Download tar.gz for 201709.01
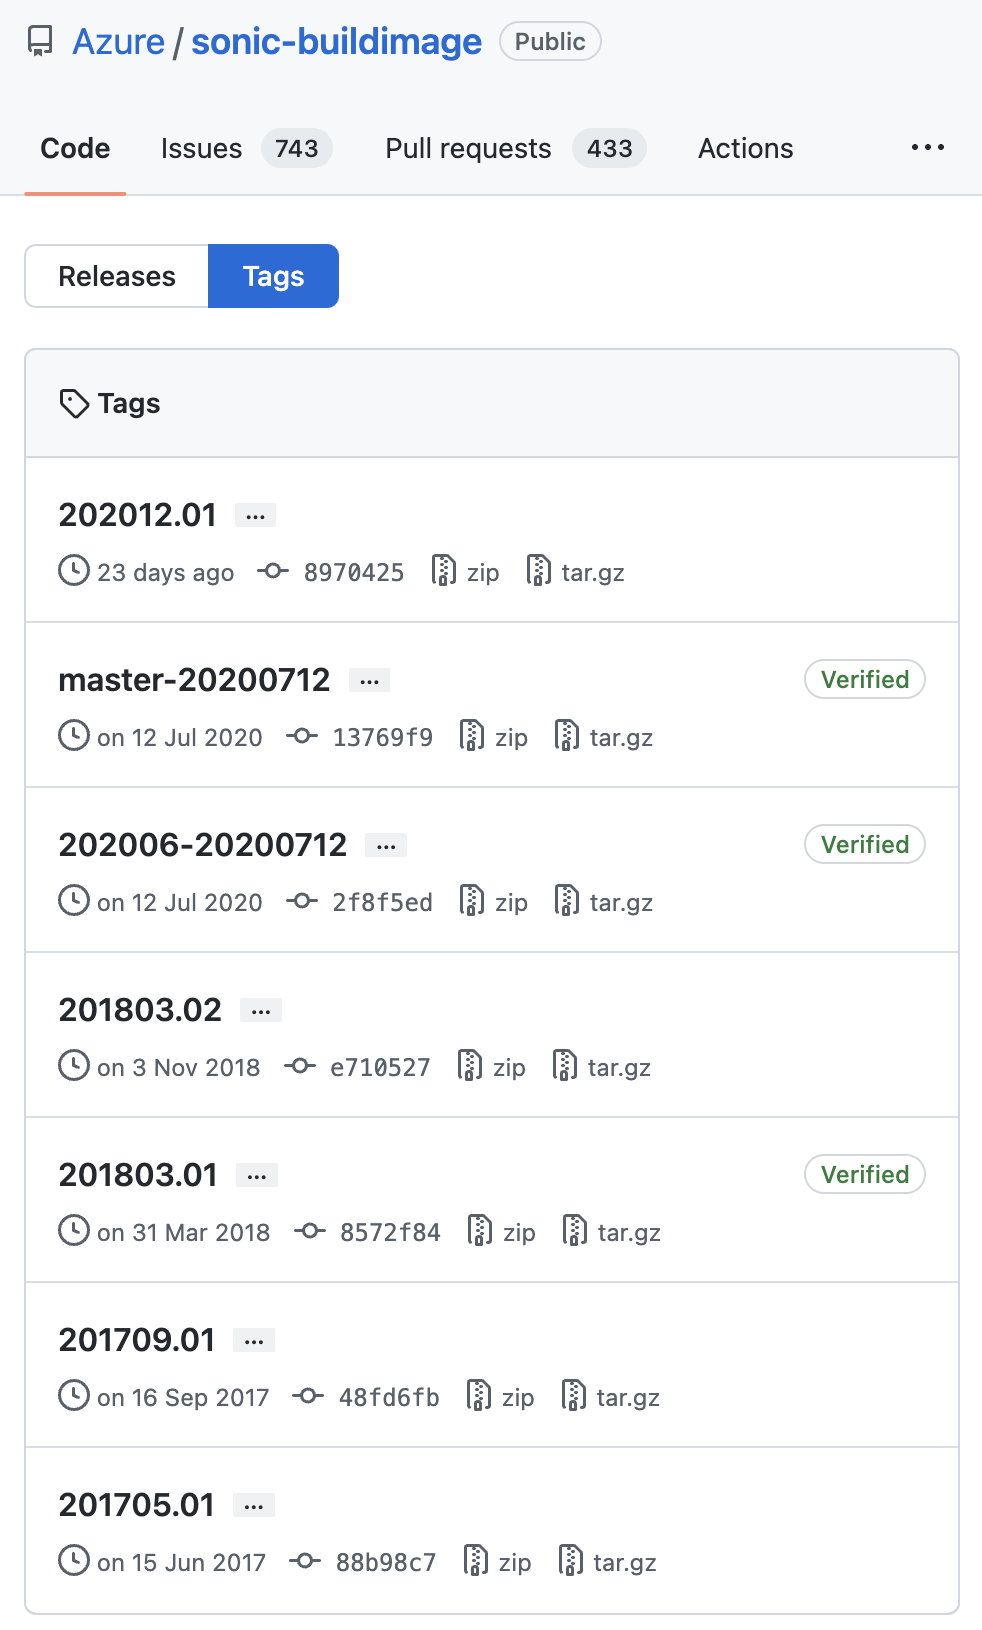The image size is (982, 1630). click(x=611, y=1397)
